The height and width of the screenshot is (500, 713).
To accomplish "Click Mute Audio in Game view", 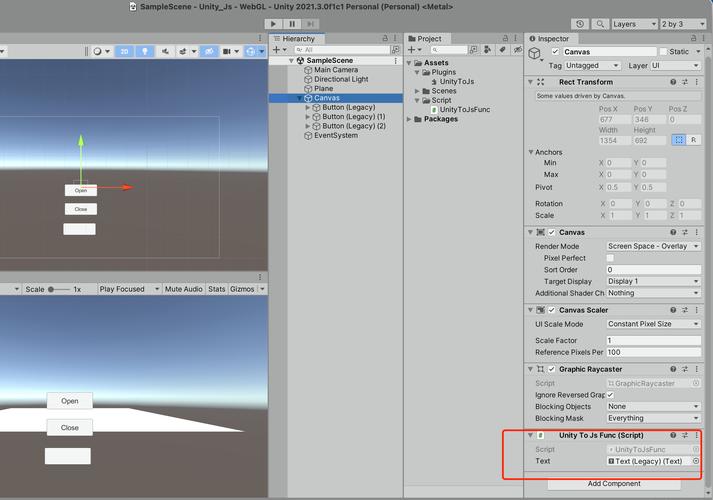I will coord(184,289).
